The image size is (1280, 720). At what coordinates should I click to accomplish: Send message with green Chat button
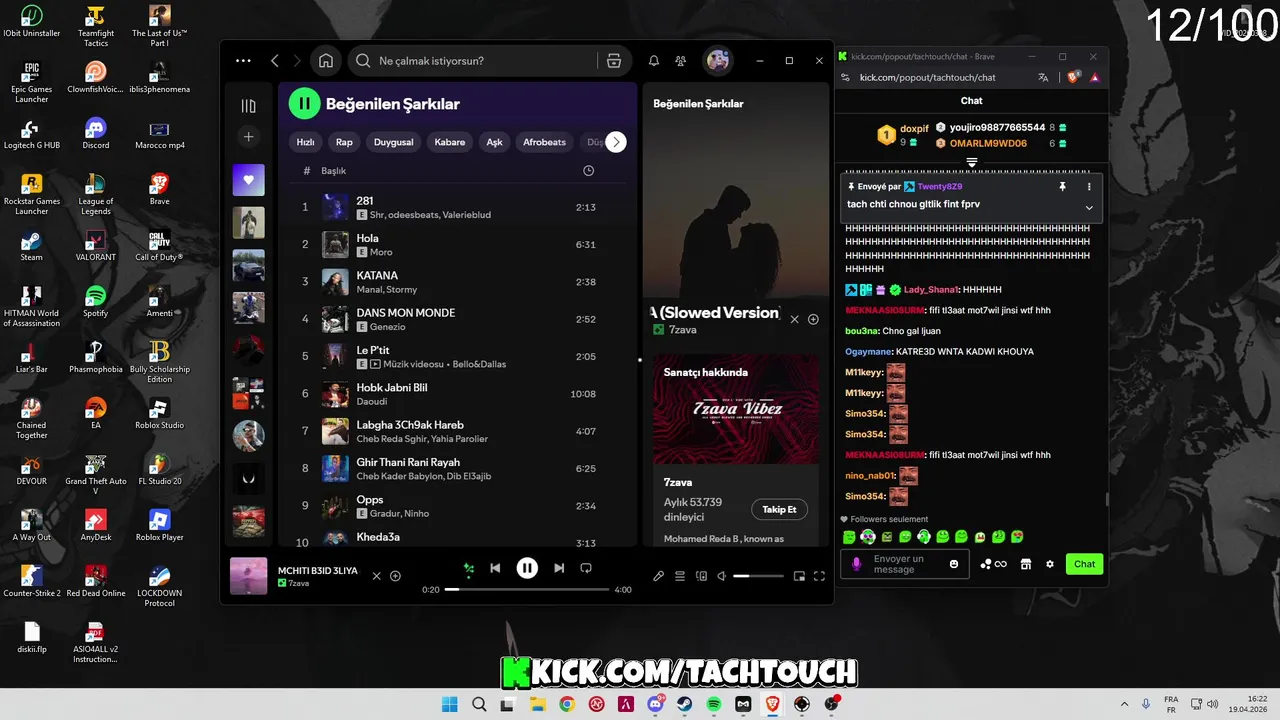(1084, 564)
